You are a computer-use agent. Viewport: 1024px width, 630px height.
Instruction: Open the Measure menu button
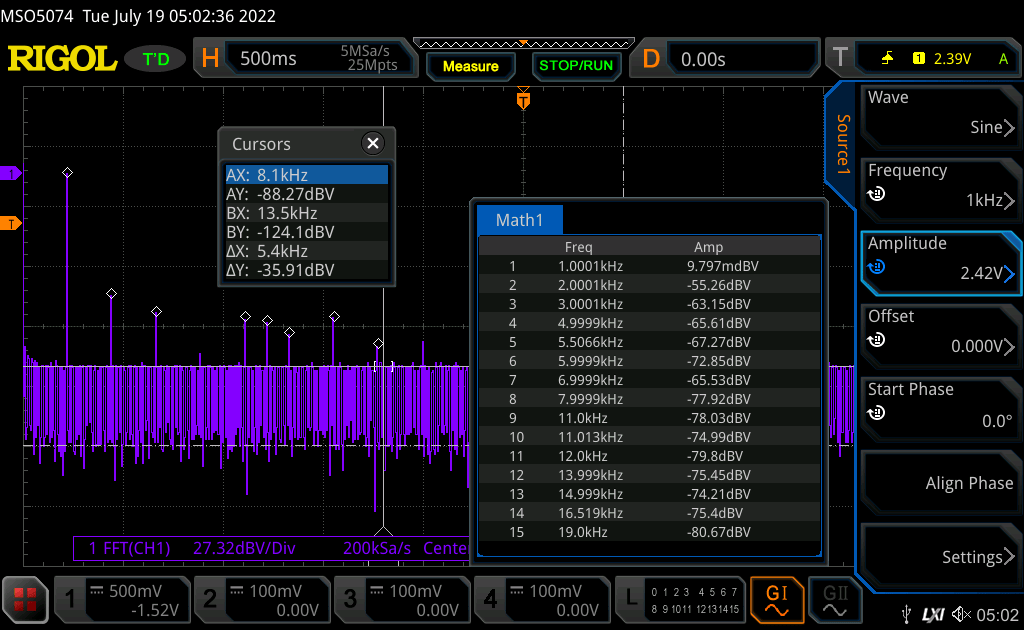coord(470,66)
